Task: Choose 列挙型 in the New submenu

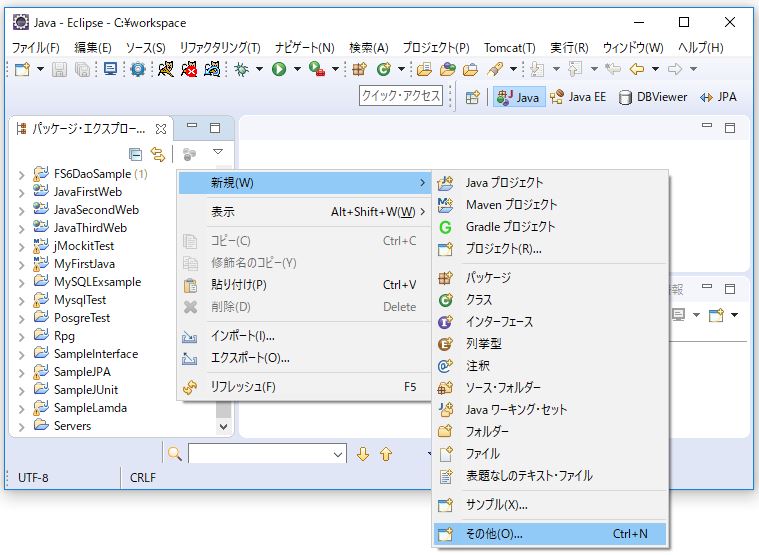Action: tap(550, 344)
